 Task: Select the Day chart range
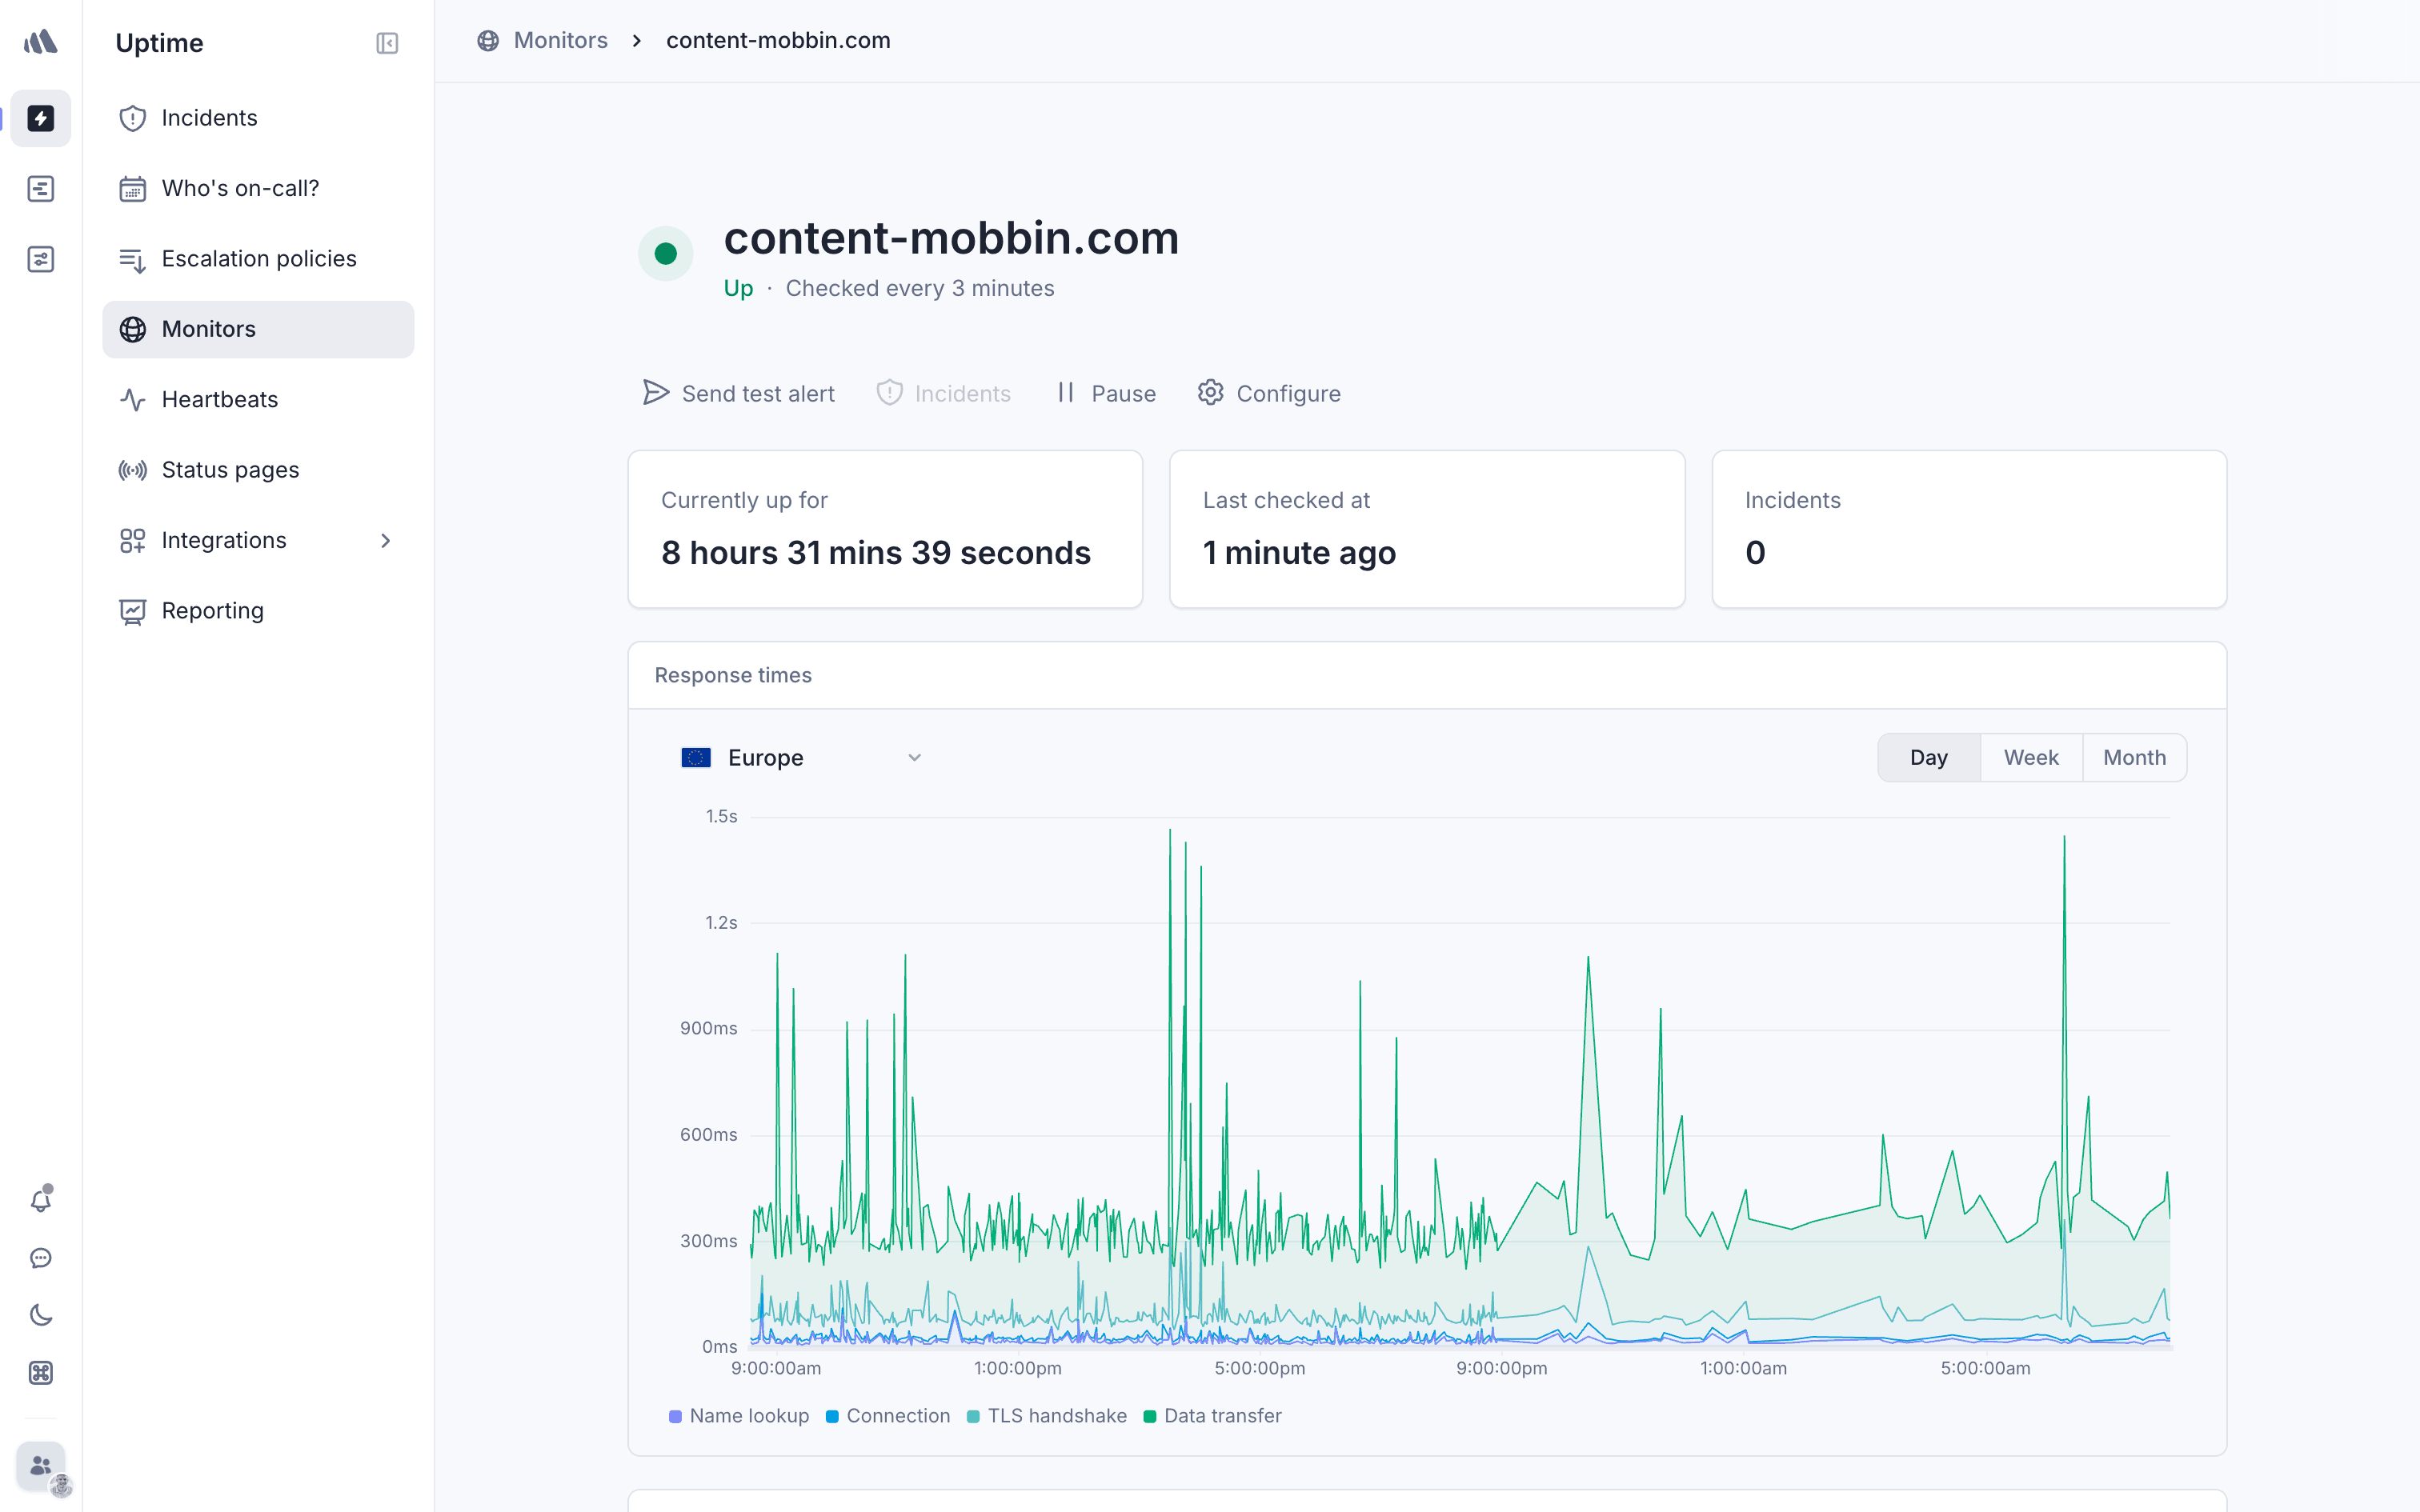(1928, 758)
